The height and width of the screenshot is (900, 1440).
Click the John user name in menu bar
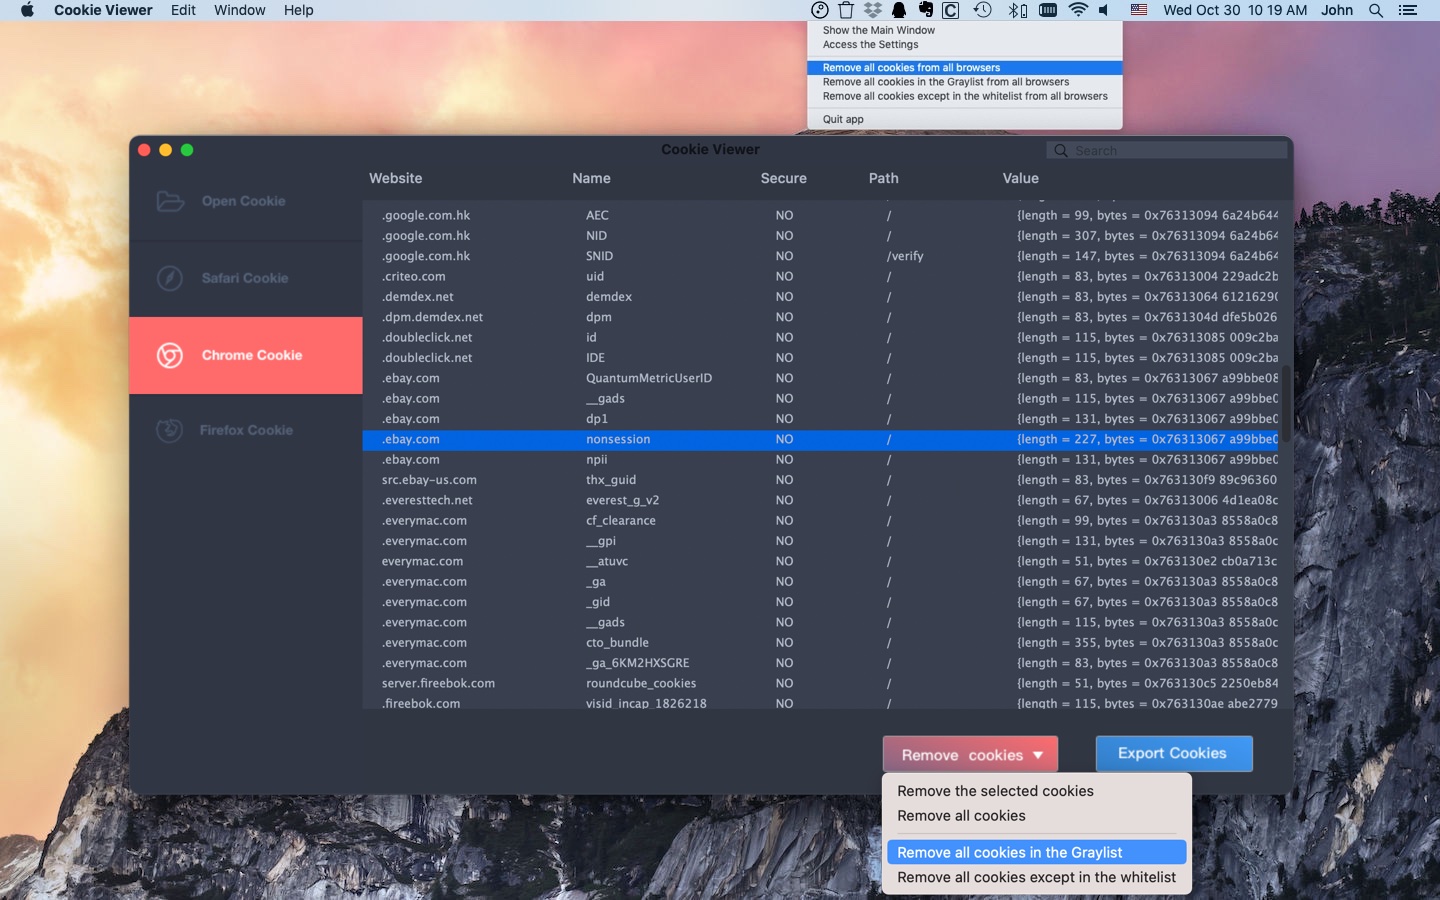pos(1337,10)
